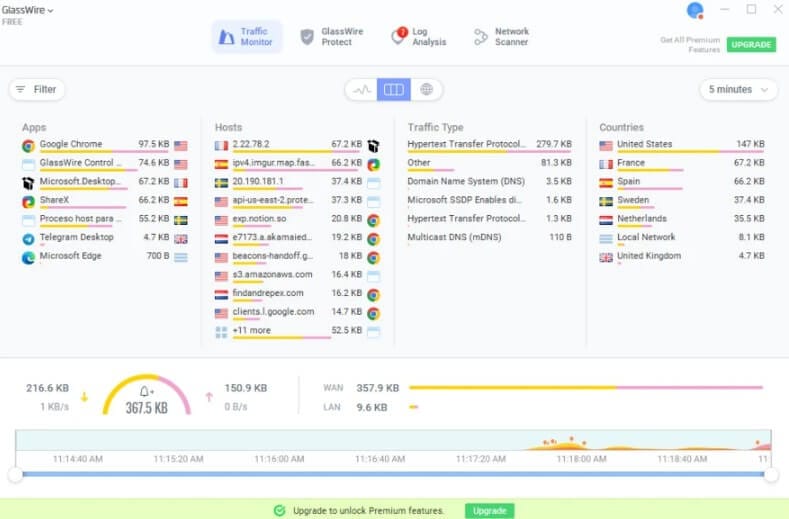This screenshot has height=519, width=789.
Task: Click the bell alert icon in gauge
Action: pyautogui.click(x=145, y=391)
